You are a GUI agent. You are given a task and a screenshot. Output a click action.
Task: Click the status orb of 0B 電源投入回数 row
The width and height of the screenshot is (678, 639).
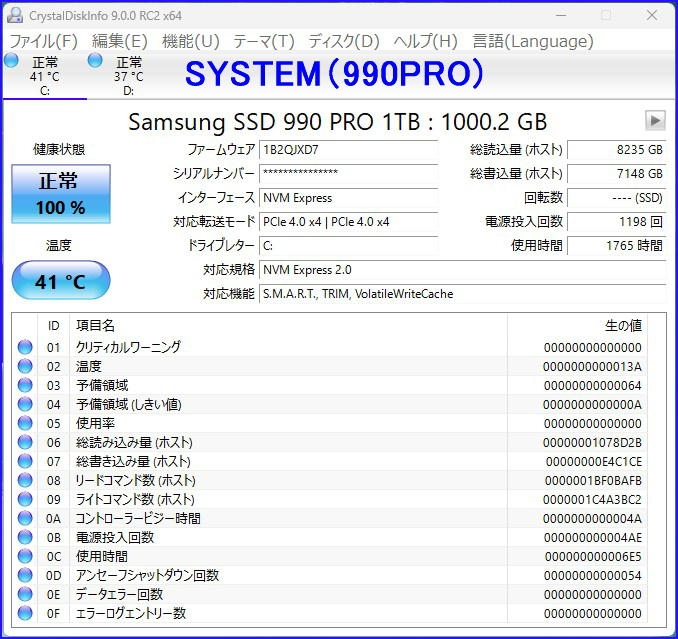25,537
